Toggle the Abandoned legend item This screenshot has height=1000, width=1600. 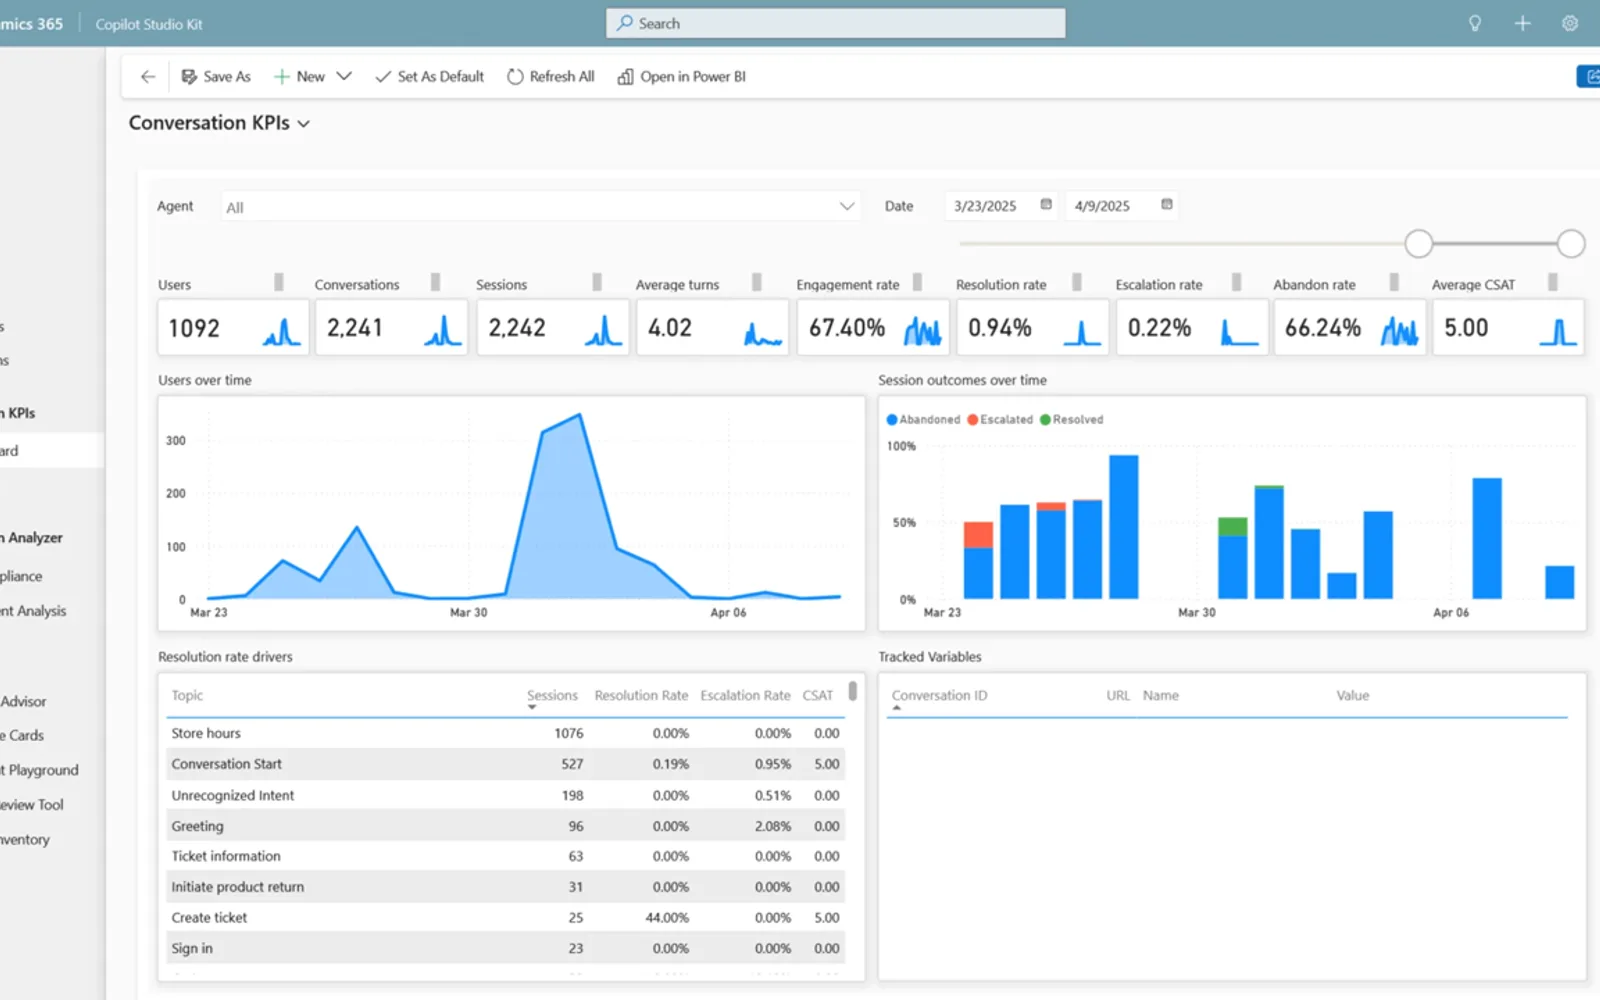click(923, 420)
